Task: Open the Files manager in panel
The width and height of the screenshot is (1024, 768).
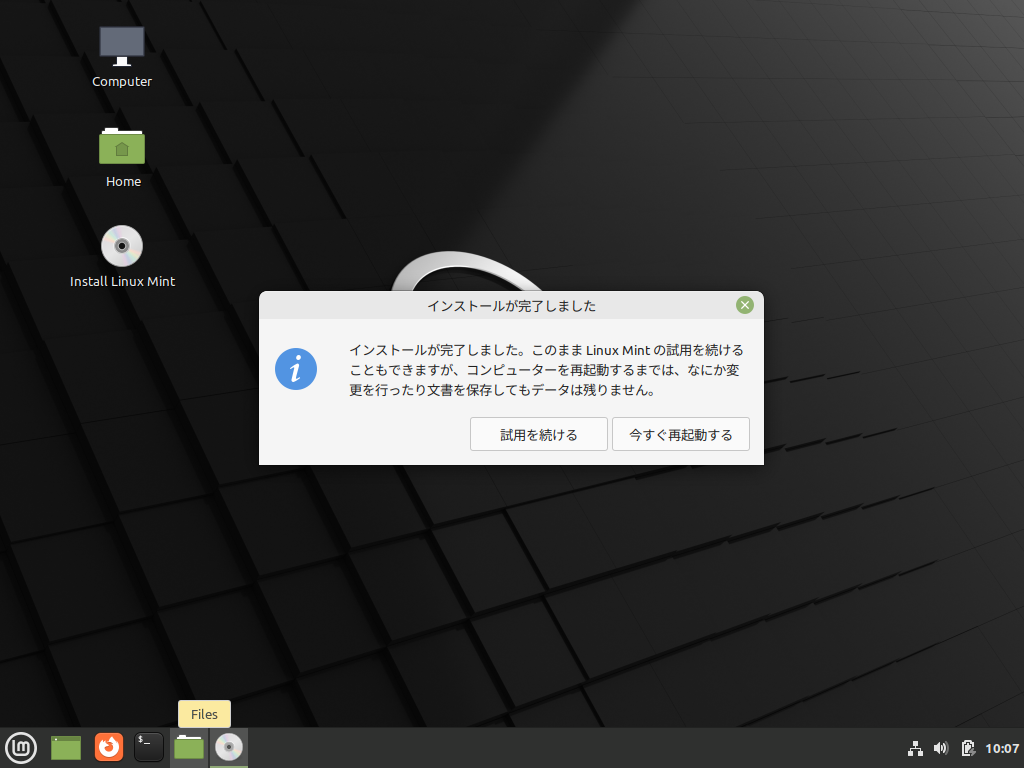Action: click(x=189, y=748)
